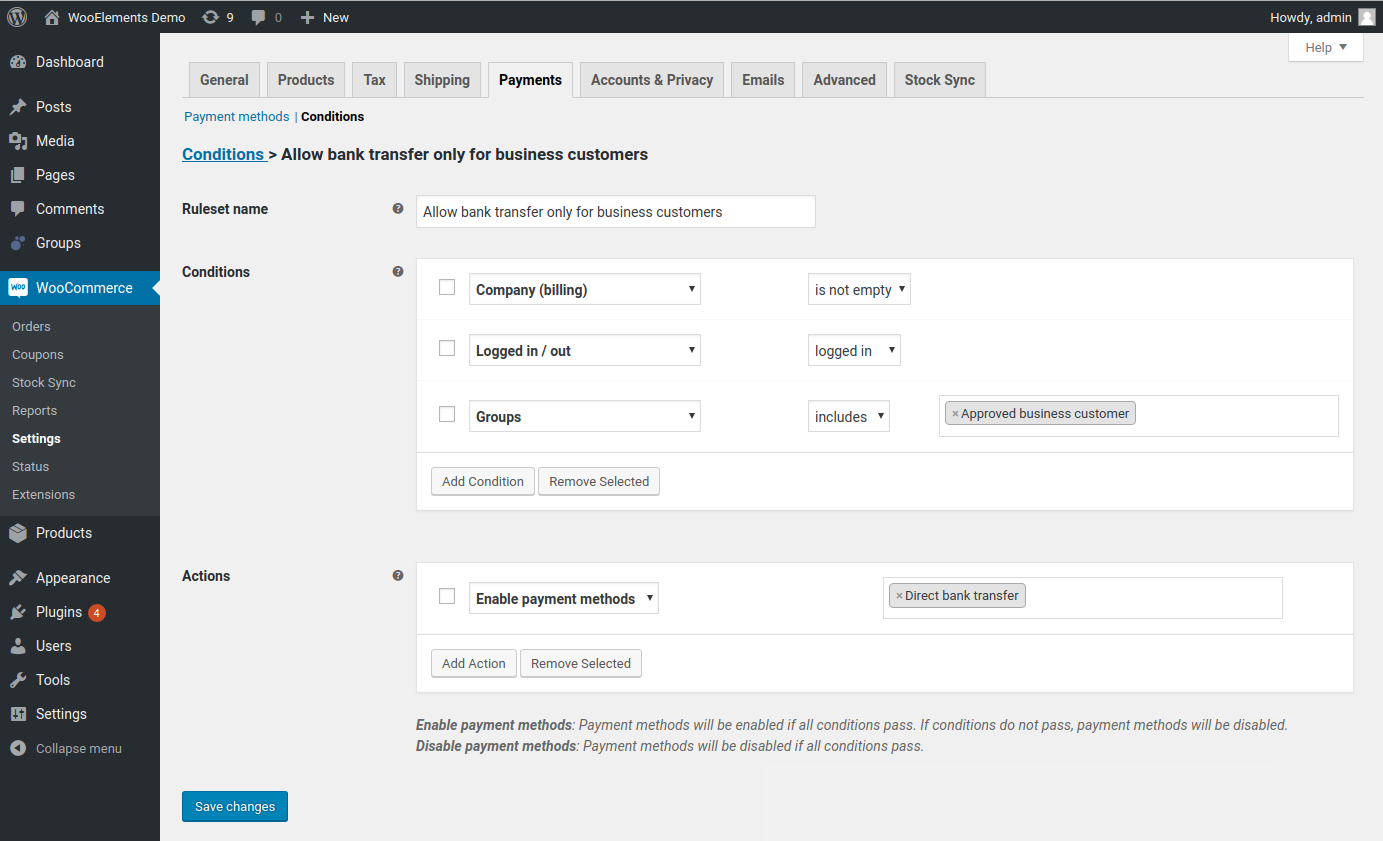Image resolution: width=1383 pixels, height=841 pixels.
Task: Open the Stock Sync tab
Action: click(x=939, y=80)
